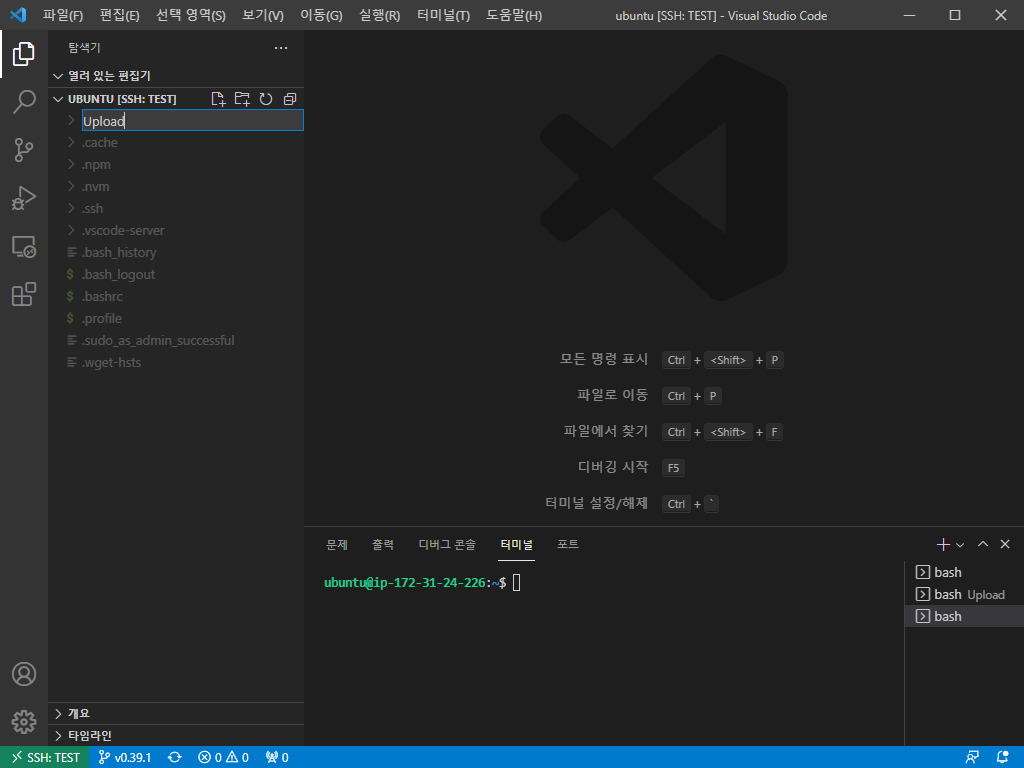Open the .bash_history file
The width and height of the screenshot is (1024, 768).
[x=176, y=253]
